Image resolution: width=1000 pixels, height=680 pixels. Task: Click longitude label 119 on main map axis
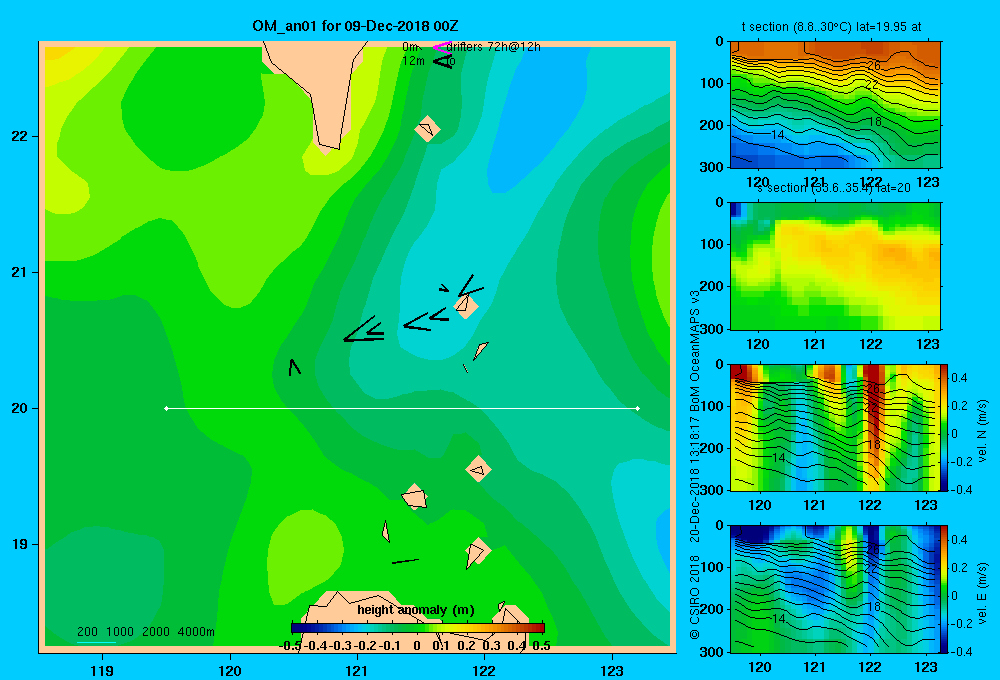[102, 670]
